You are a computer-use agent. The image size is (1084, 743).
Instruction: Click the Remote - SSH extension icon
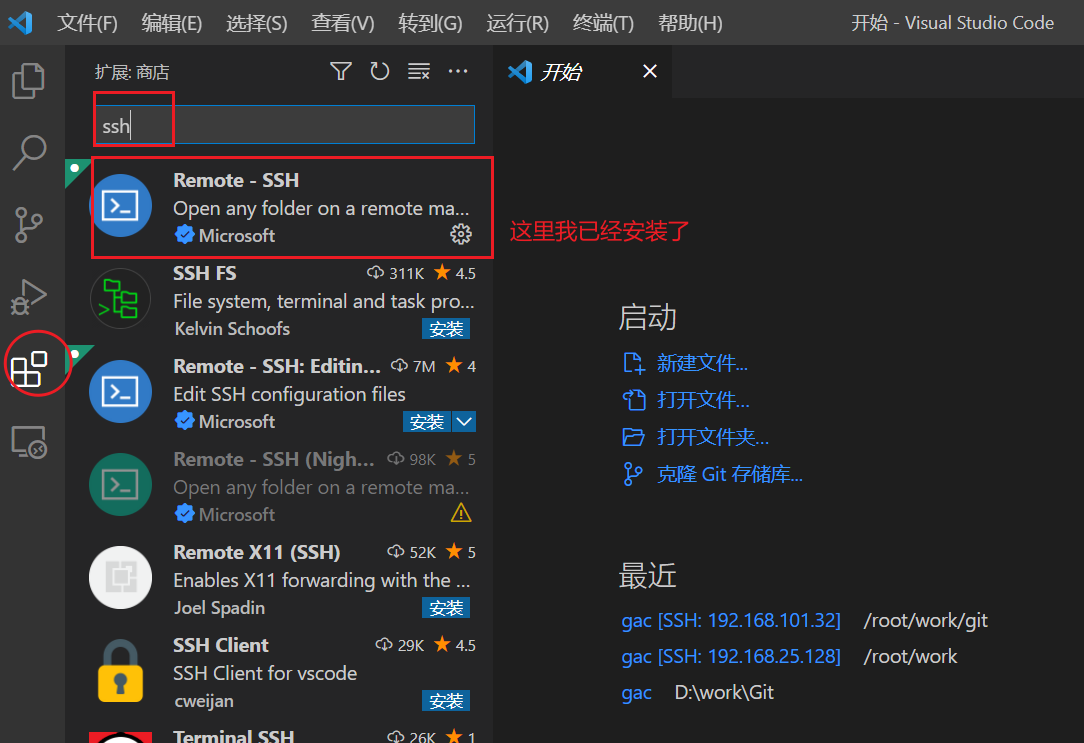click(x=121, y=205)
